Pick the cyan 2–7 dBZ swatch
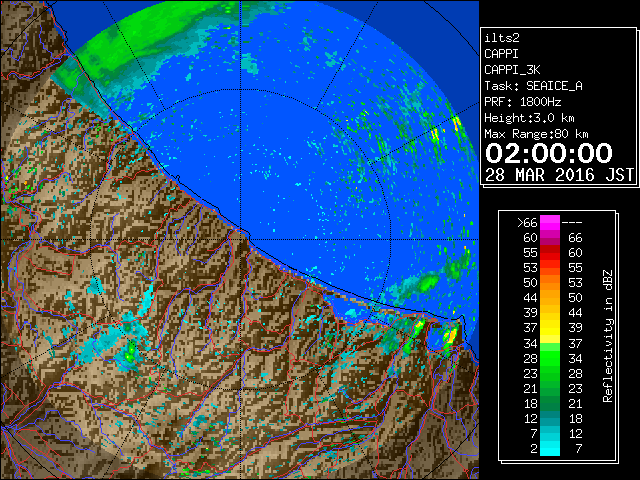 click(x=550, y=449)
